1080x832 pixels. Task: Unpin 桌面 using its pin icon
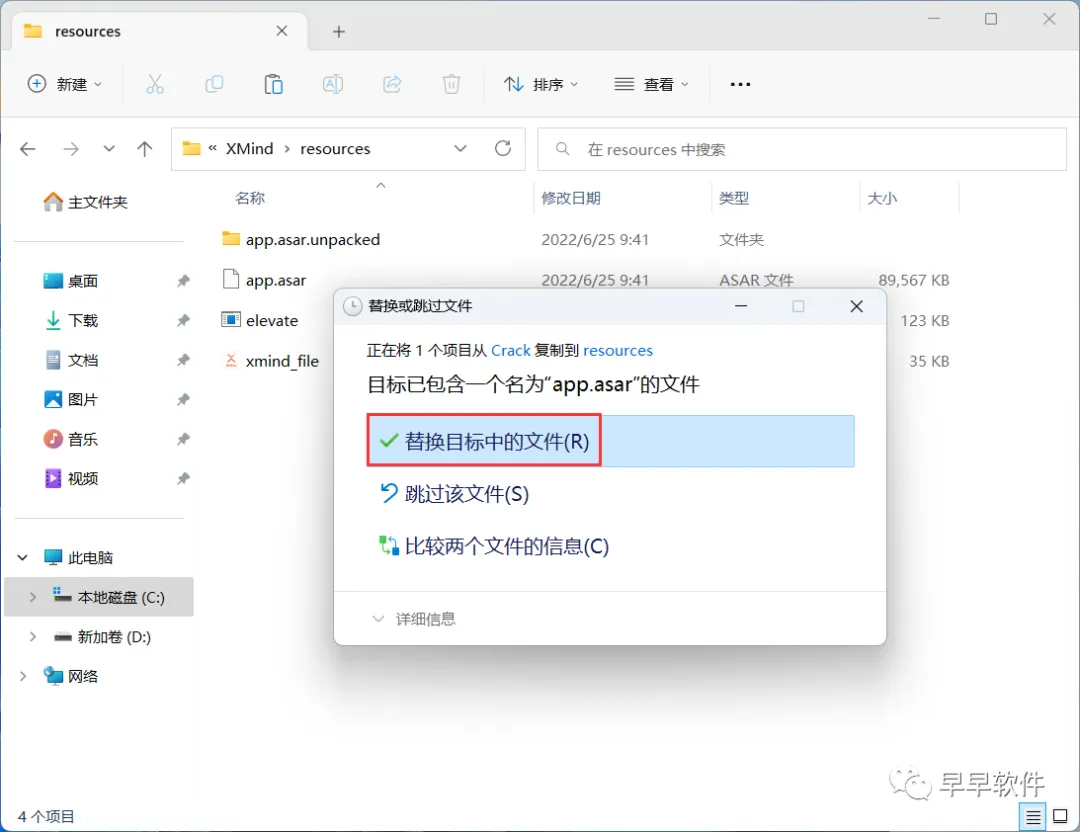pos(183,281)
